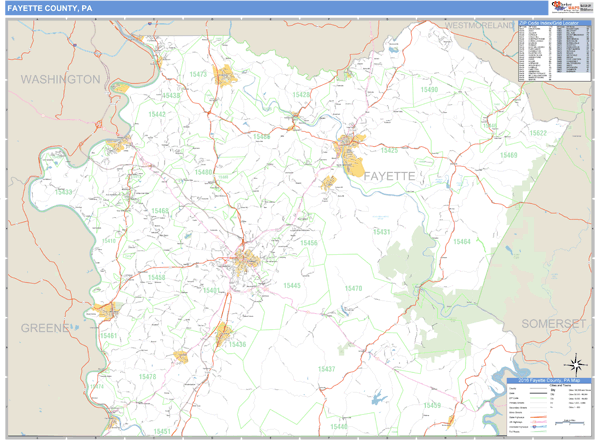The image size is (600, 440).
Task: Click ZIP code 15480
Action: coord(203,172)
